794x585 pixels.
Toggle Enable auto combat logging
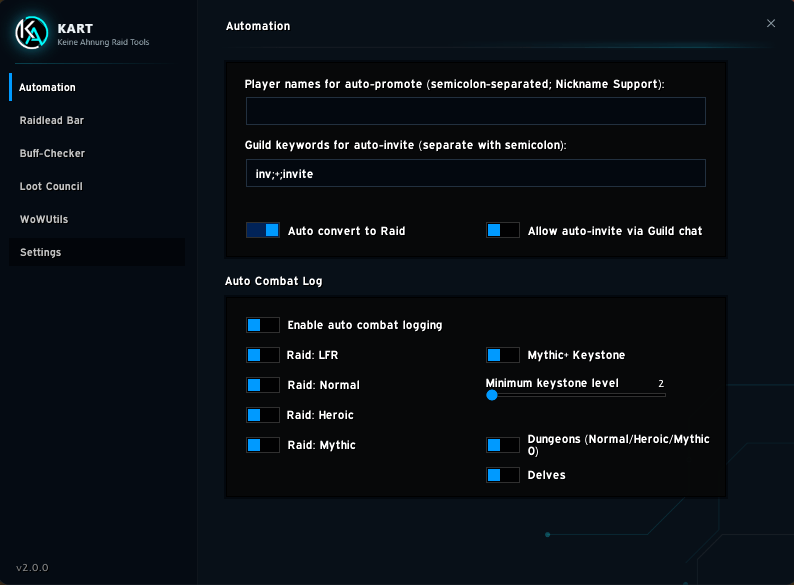(263, 325)
